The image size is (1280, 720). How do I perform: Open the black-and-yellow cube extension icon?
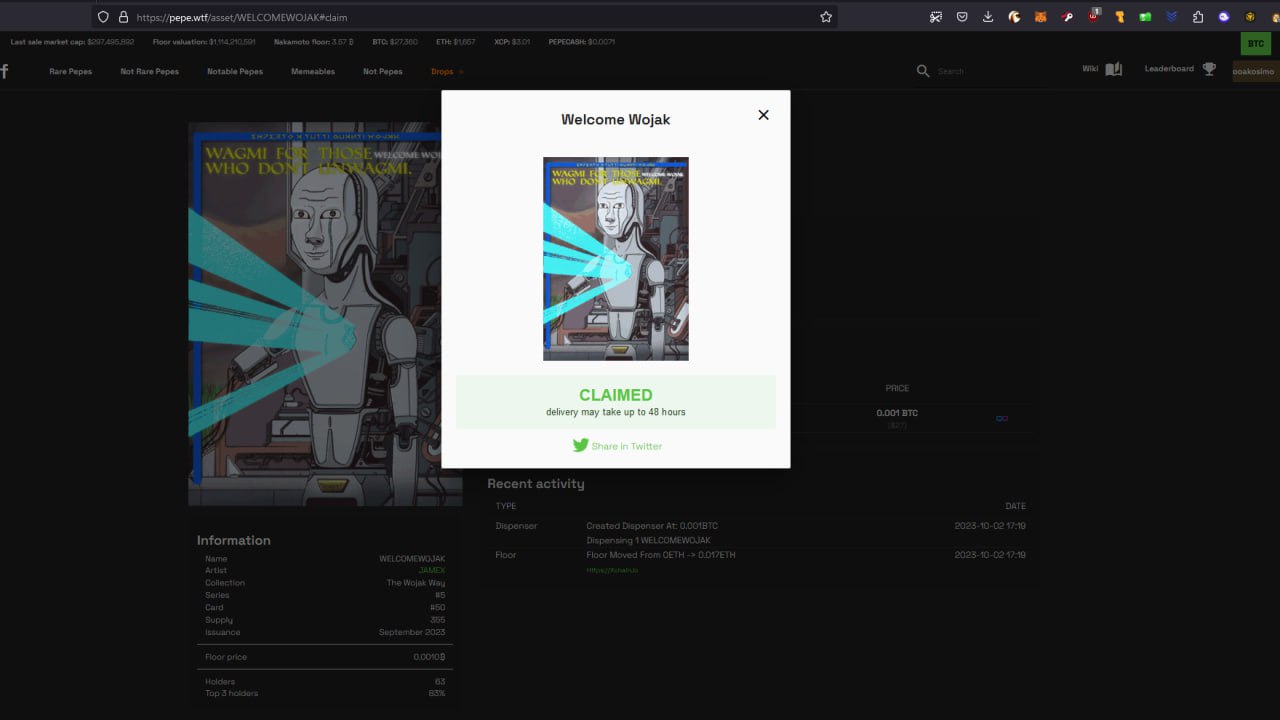point(1250,17)
